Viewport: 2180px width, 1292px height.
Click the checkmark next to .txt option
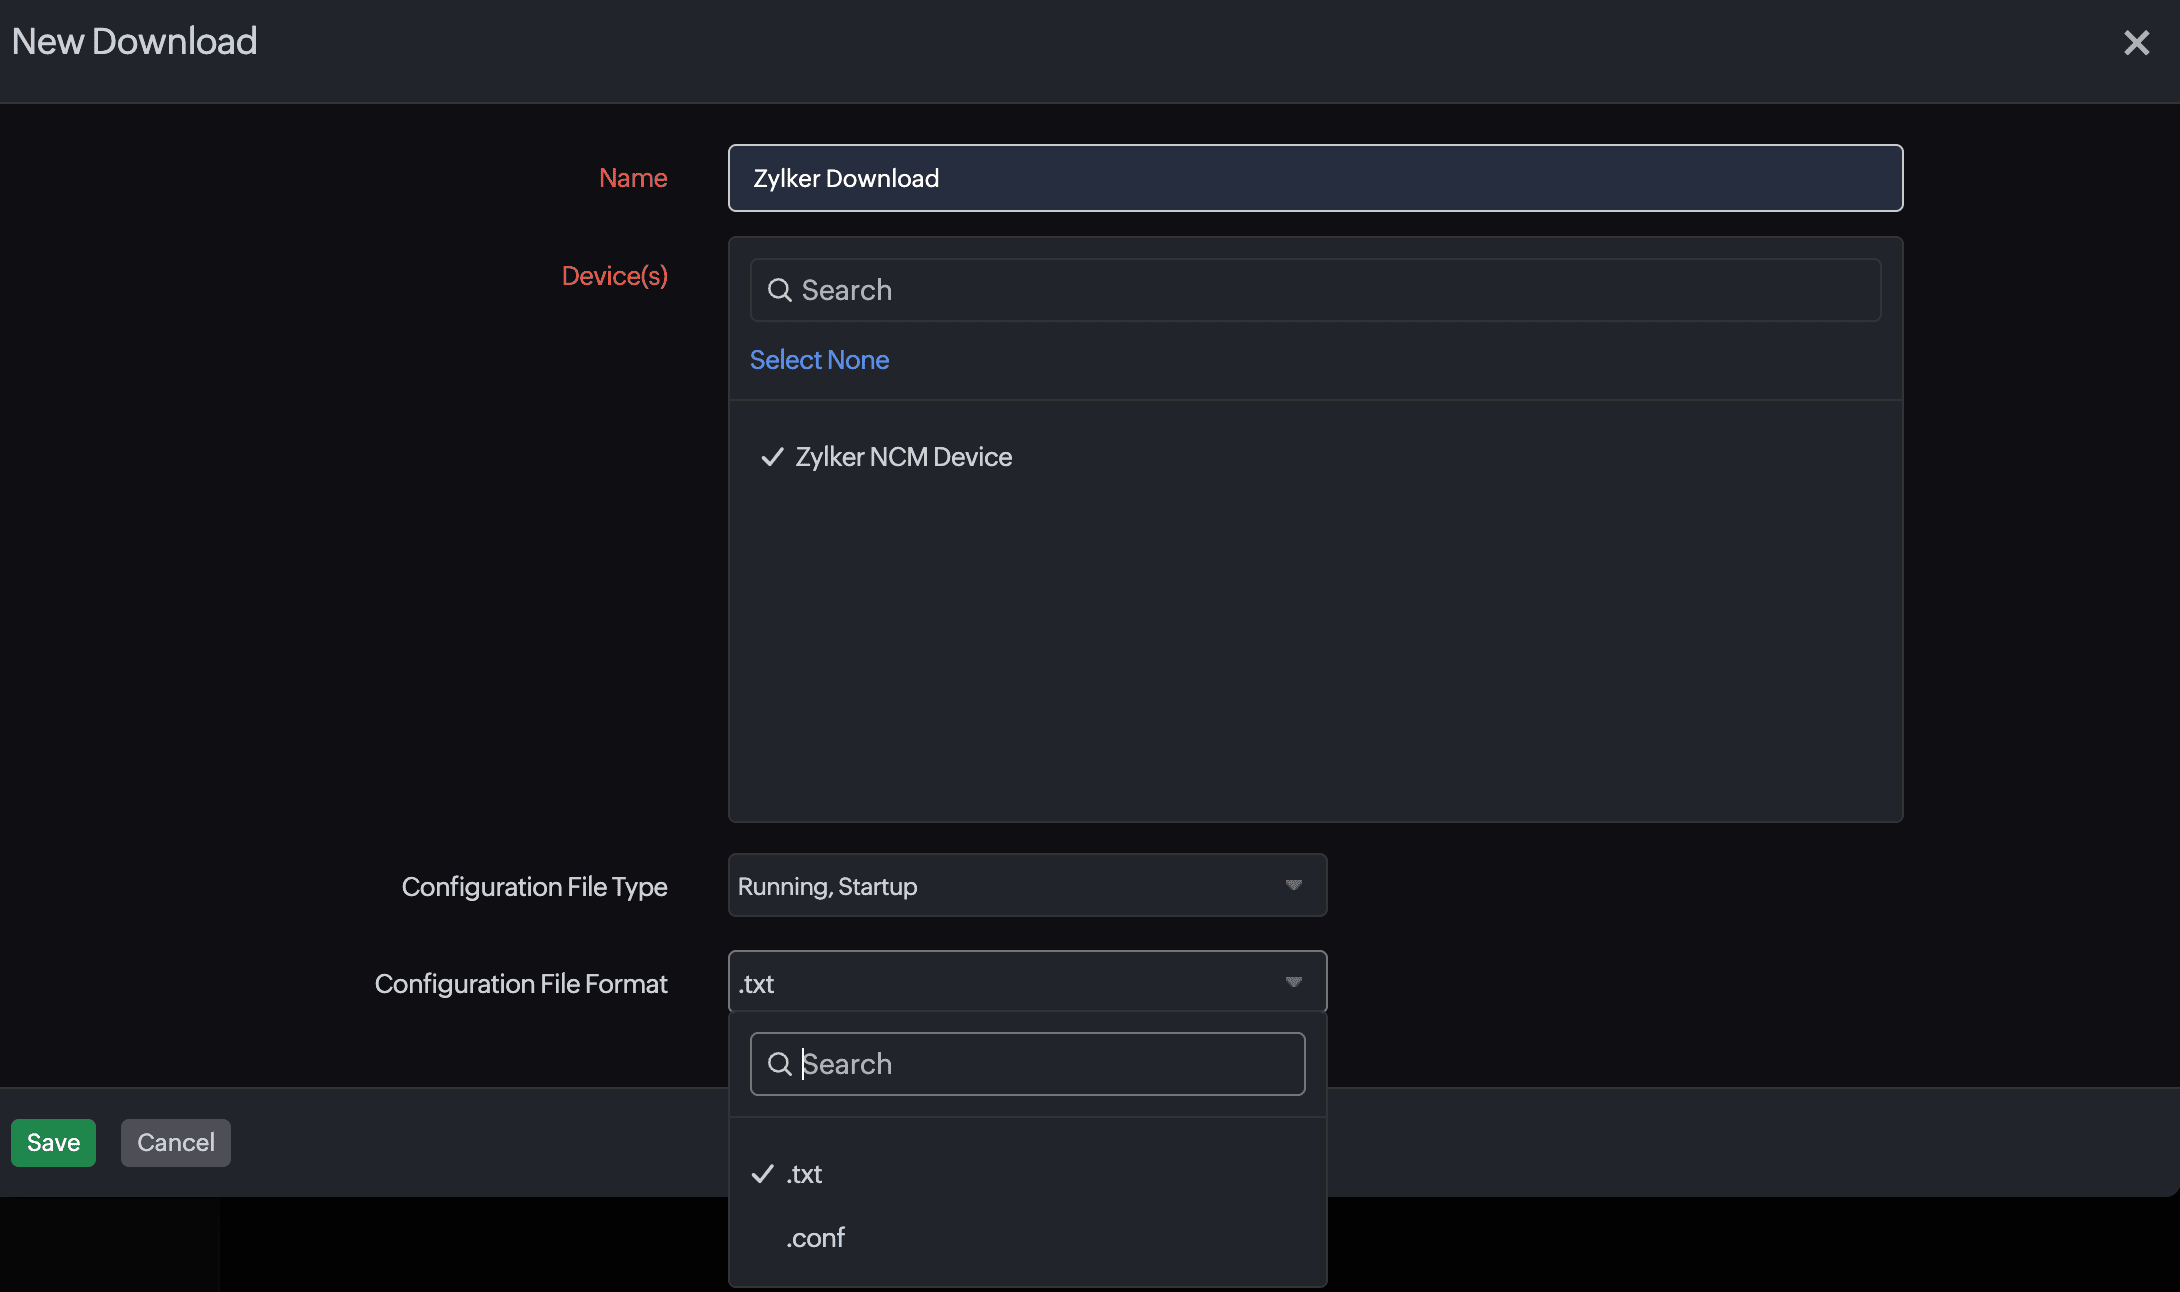(763, 1173)
